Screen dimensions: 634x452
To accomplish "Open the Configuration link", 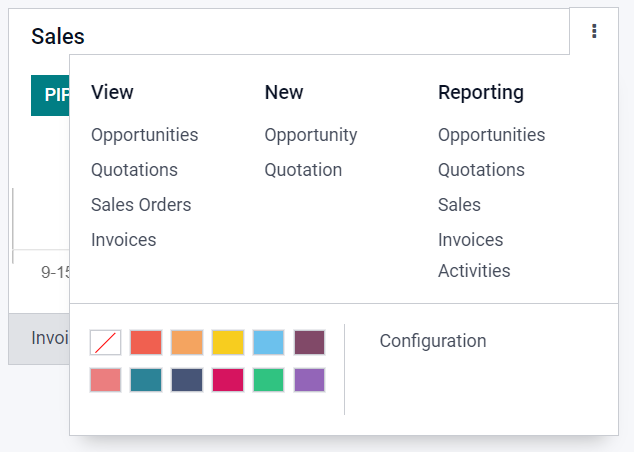I will [x=433, y=341].
